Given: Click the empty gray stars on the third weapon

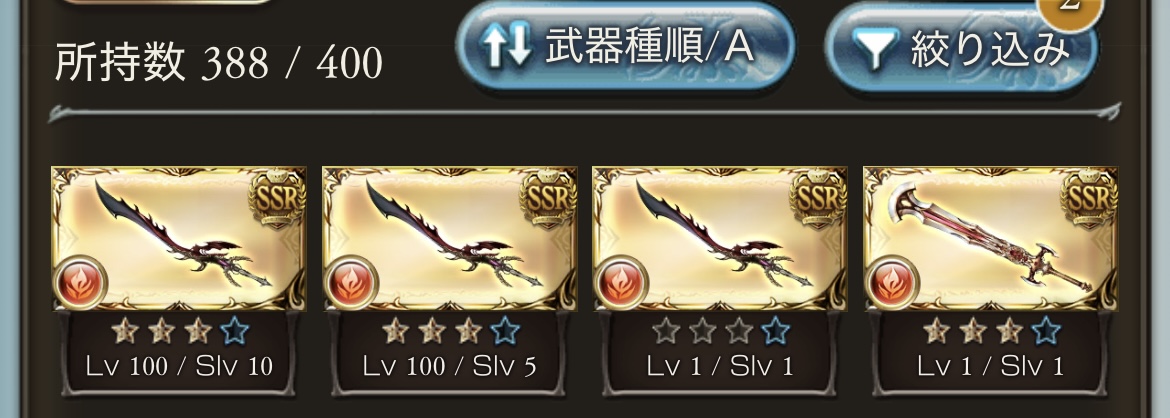Looking at the screenshot, I should [702, 331].
